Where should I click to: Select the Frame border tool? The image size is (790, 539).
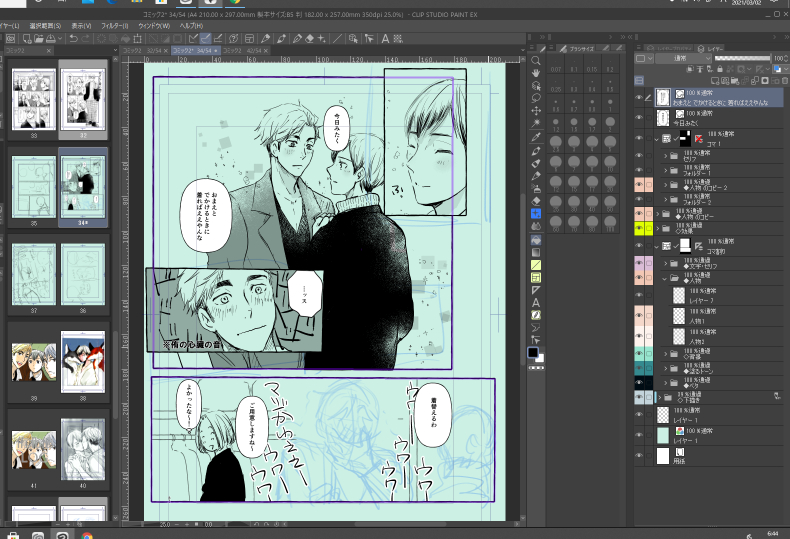click(x=536, y=278)
